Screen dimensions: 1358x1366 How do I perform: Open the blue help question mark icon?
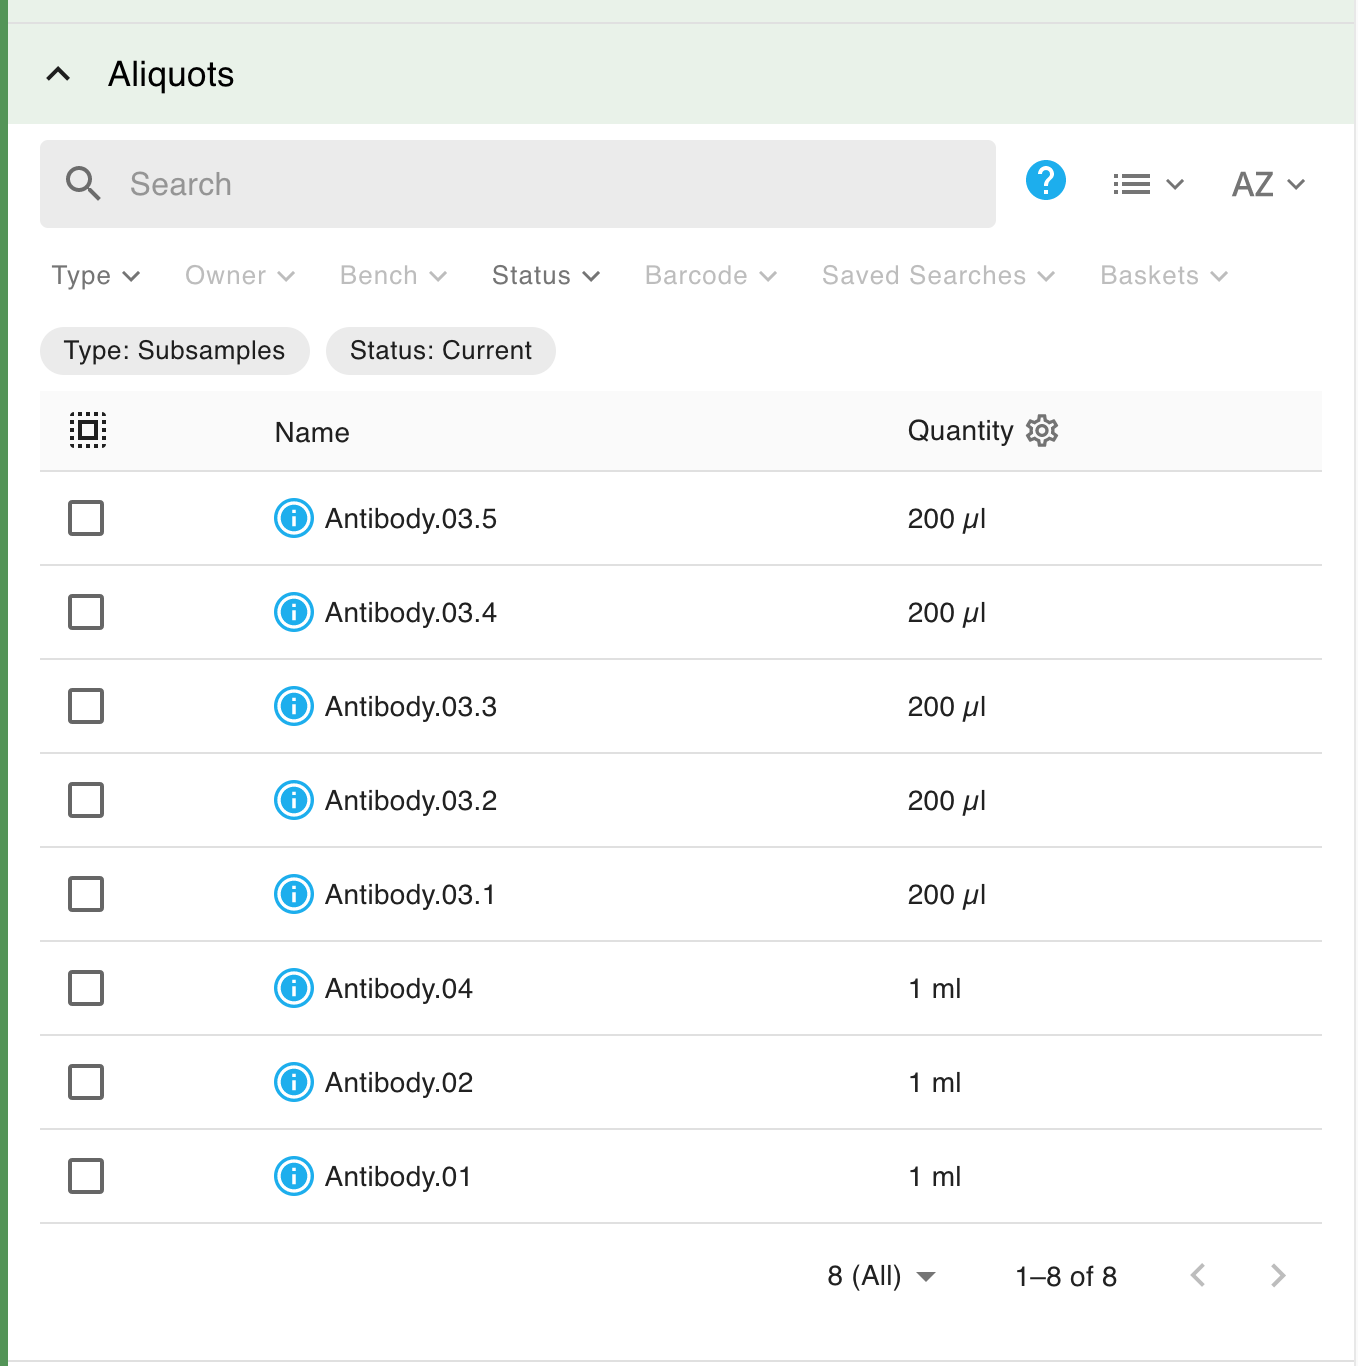(1046, 181)
